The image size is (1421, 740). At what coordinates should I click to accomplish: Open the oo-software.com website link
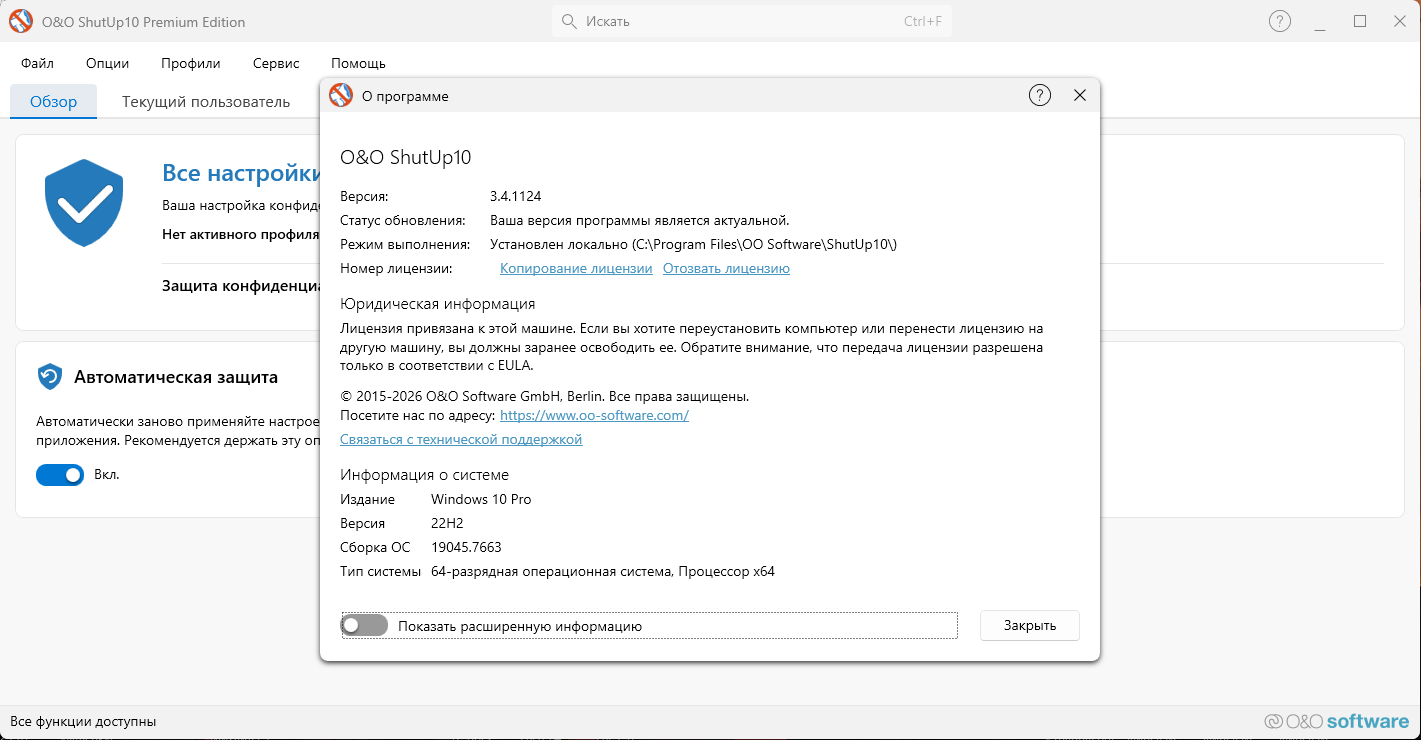click(594, 415)
